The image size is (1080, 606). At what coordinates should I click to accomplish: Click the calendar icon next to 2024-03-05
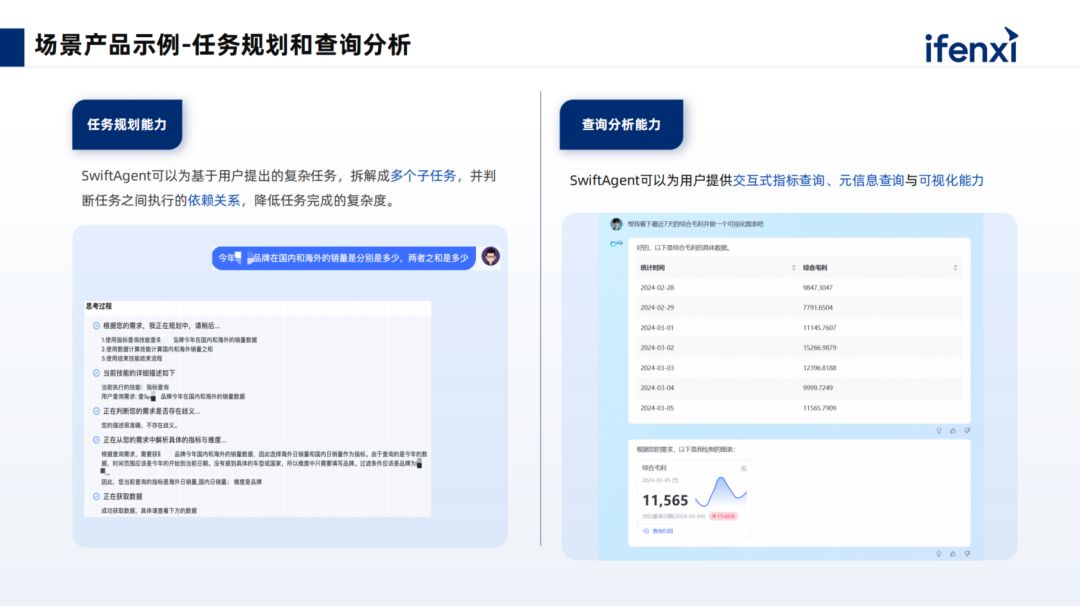(675, 480)
